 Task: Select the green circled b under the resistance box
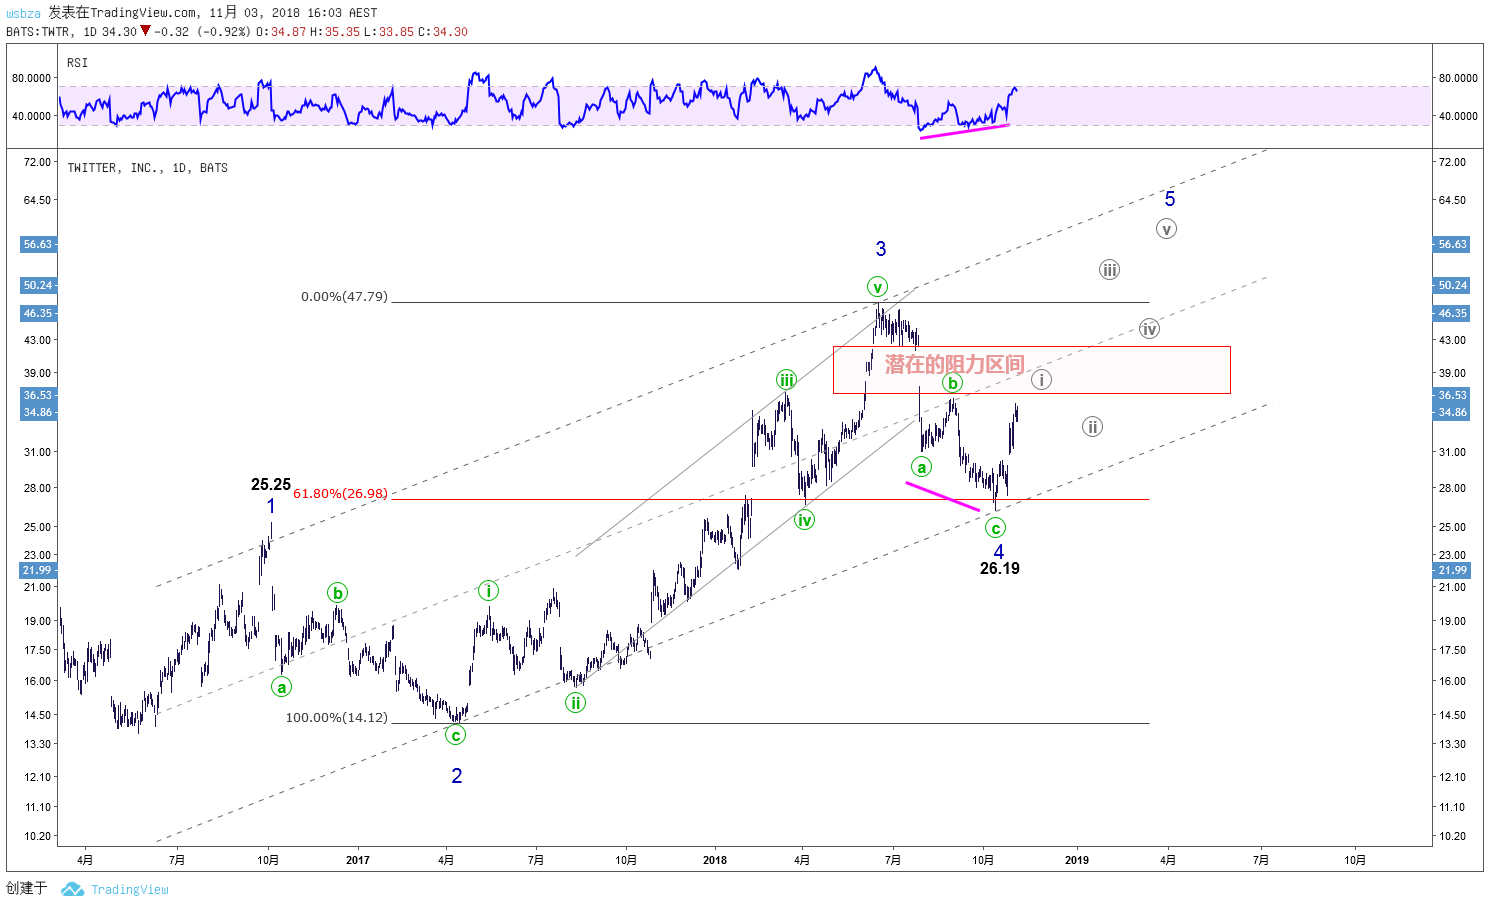point(952,383)
